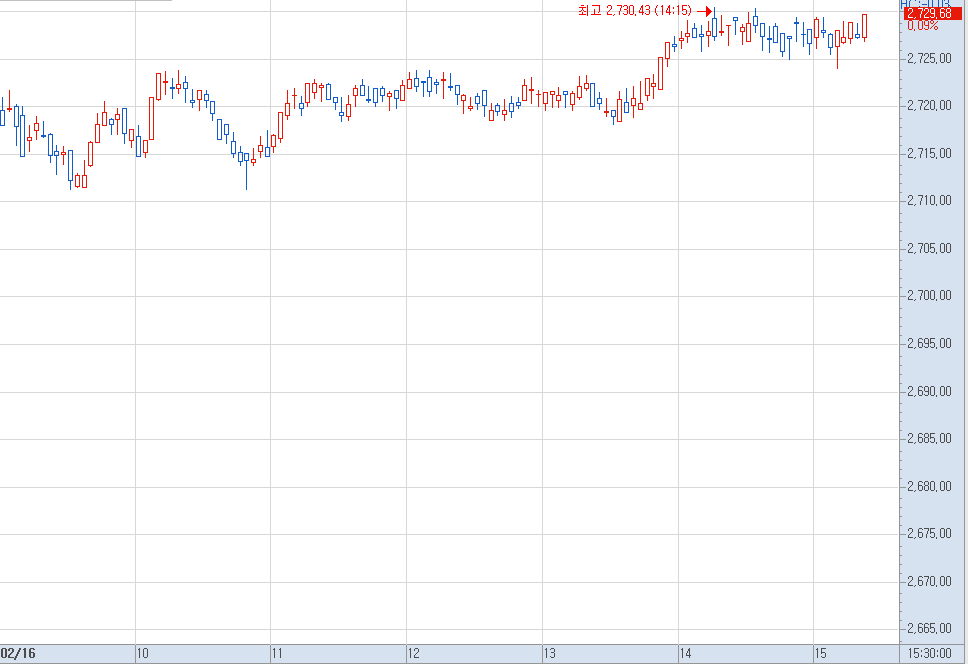Click the 2,690.00 price axis label

click(x=929, y=391)
